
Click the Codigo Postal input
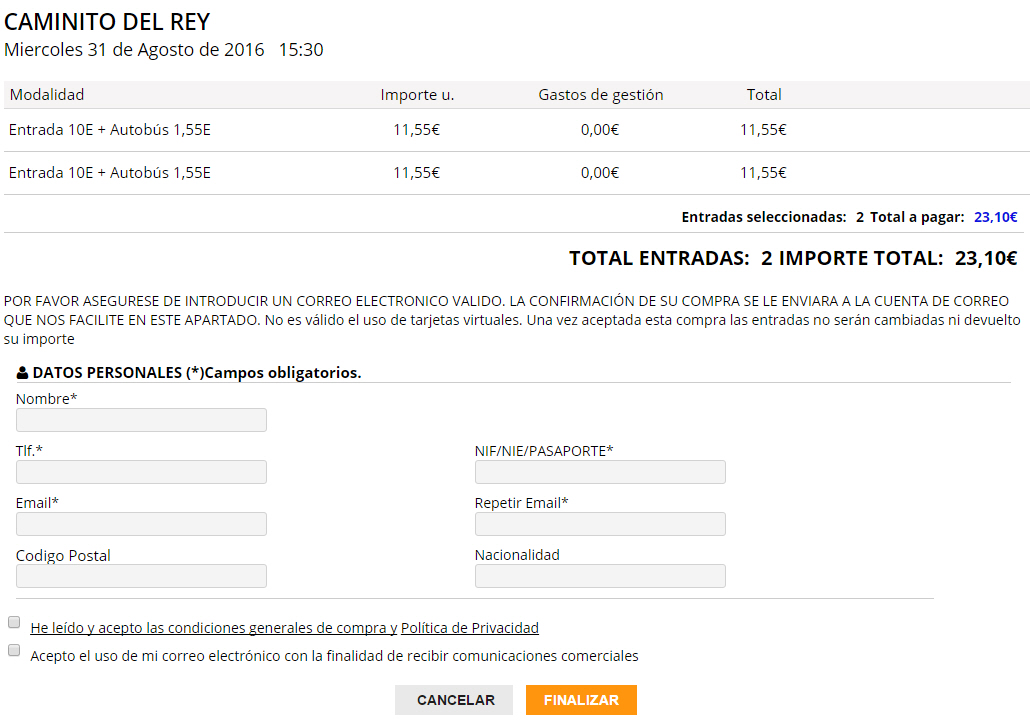point(141,576)
